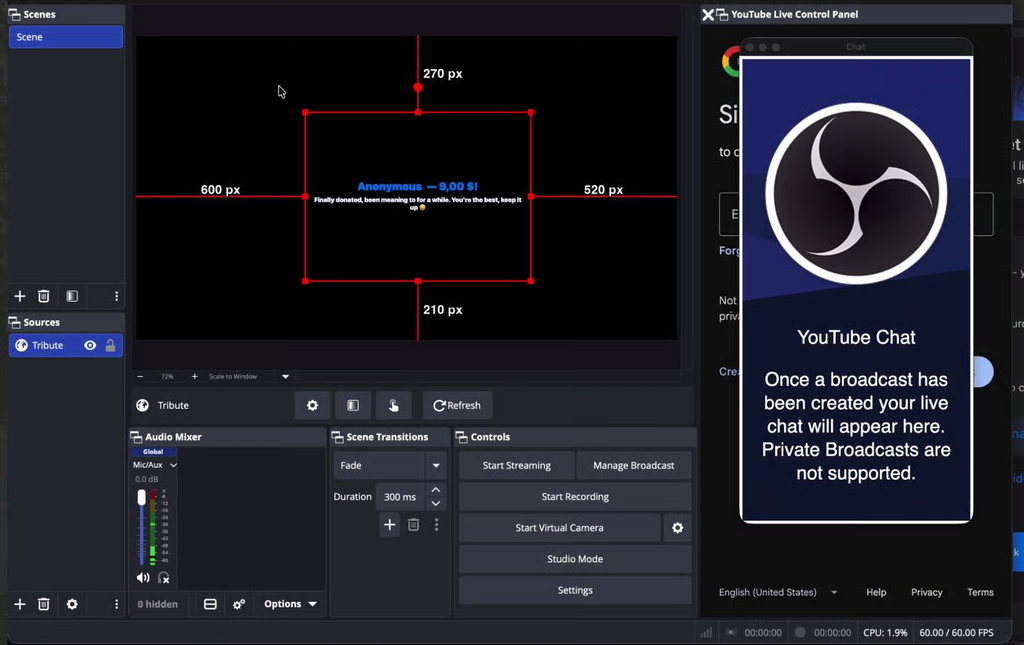Refresh the Tribute browser source

tap(457, 405)
